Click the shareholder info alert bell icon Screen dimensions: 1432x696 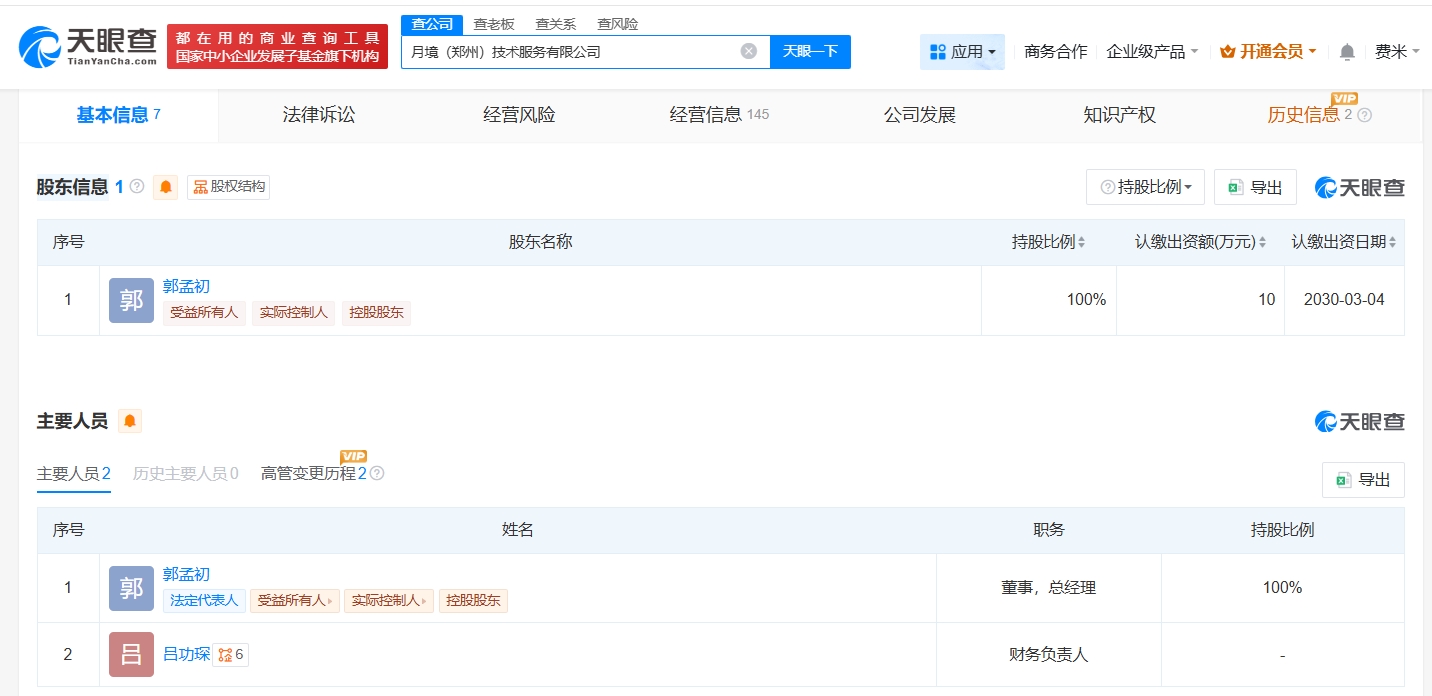pos(166,187)
